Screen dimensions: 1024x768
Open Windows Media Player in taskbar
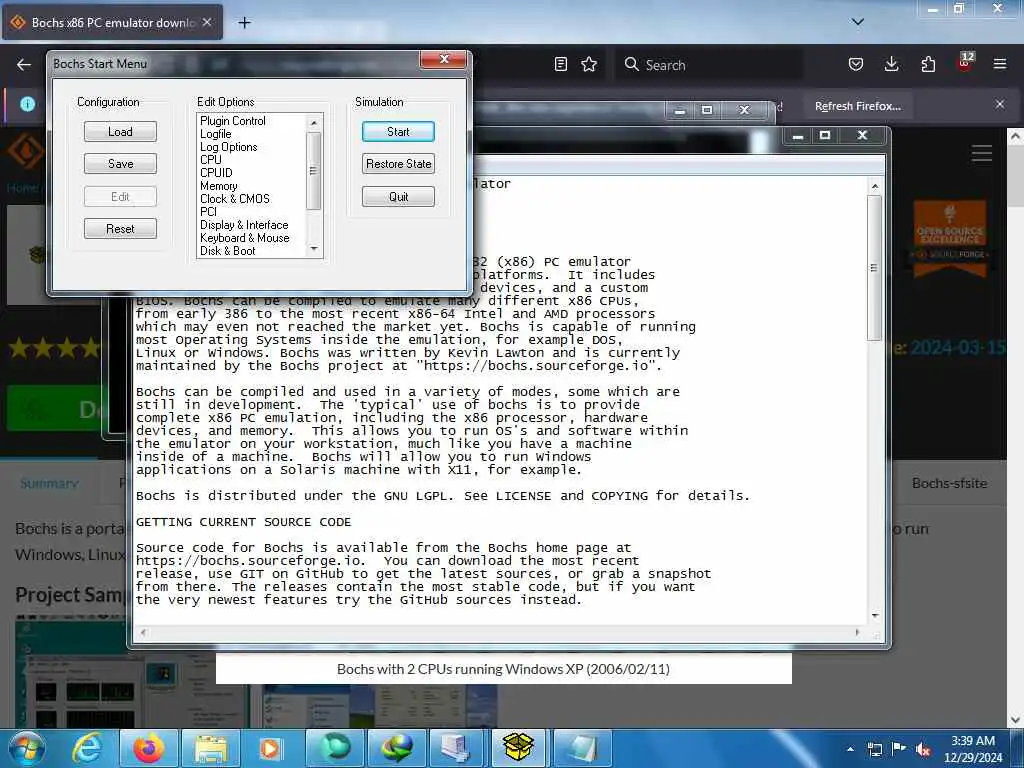(270, 748)
